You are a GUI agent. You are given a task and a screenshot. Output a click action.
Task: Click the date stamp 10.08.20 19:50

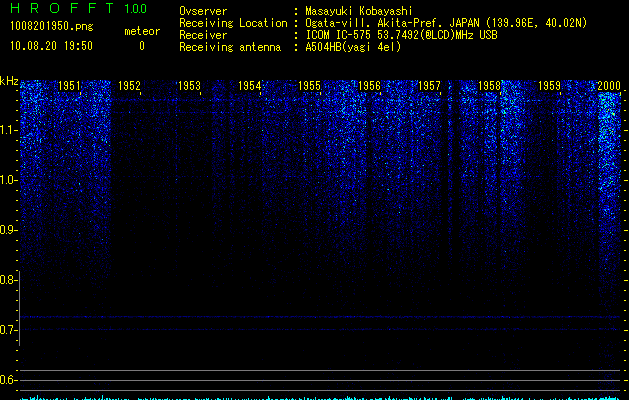pos(51,46)
